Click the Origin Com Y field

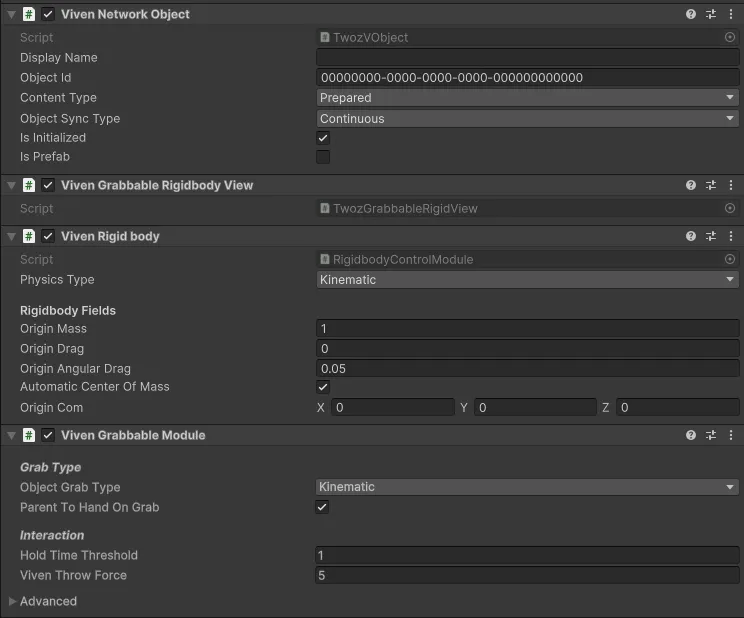click(535, 407)
